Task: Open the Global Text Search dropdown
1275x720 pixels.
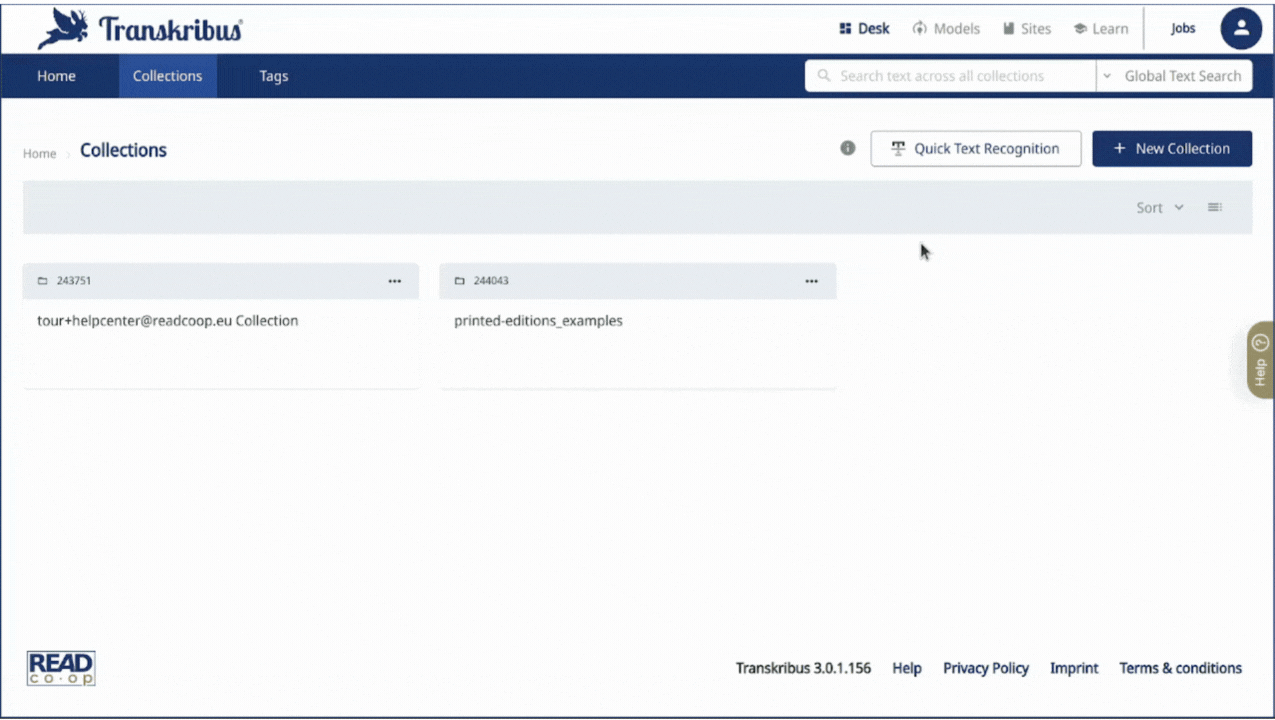Action: pyautogui.click(x=1174, y=76)
